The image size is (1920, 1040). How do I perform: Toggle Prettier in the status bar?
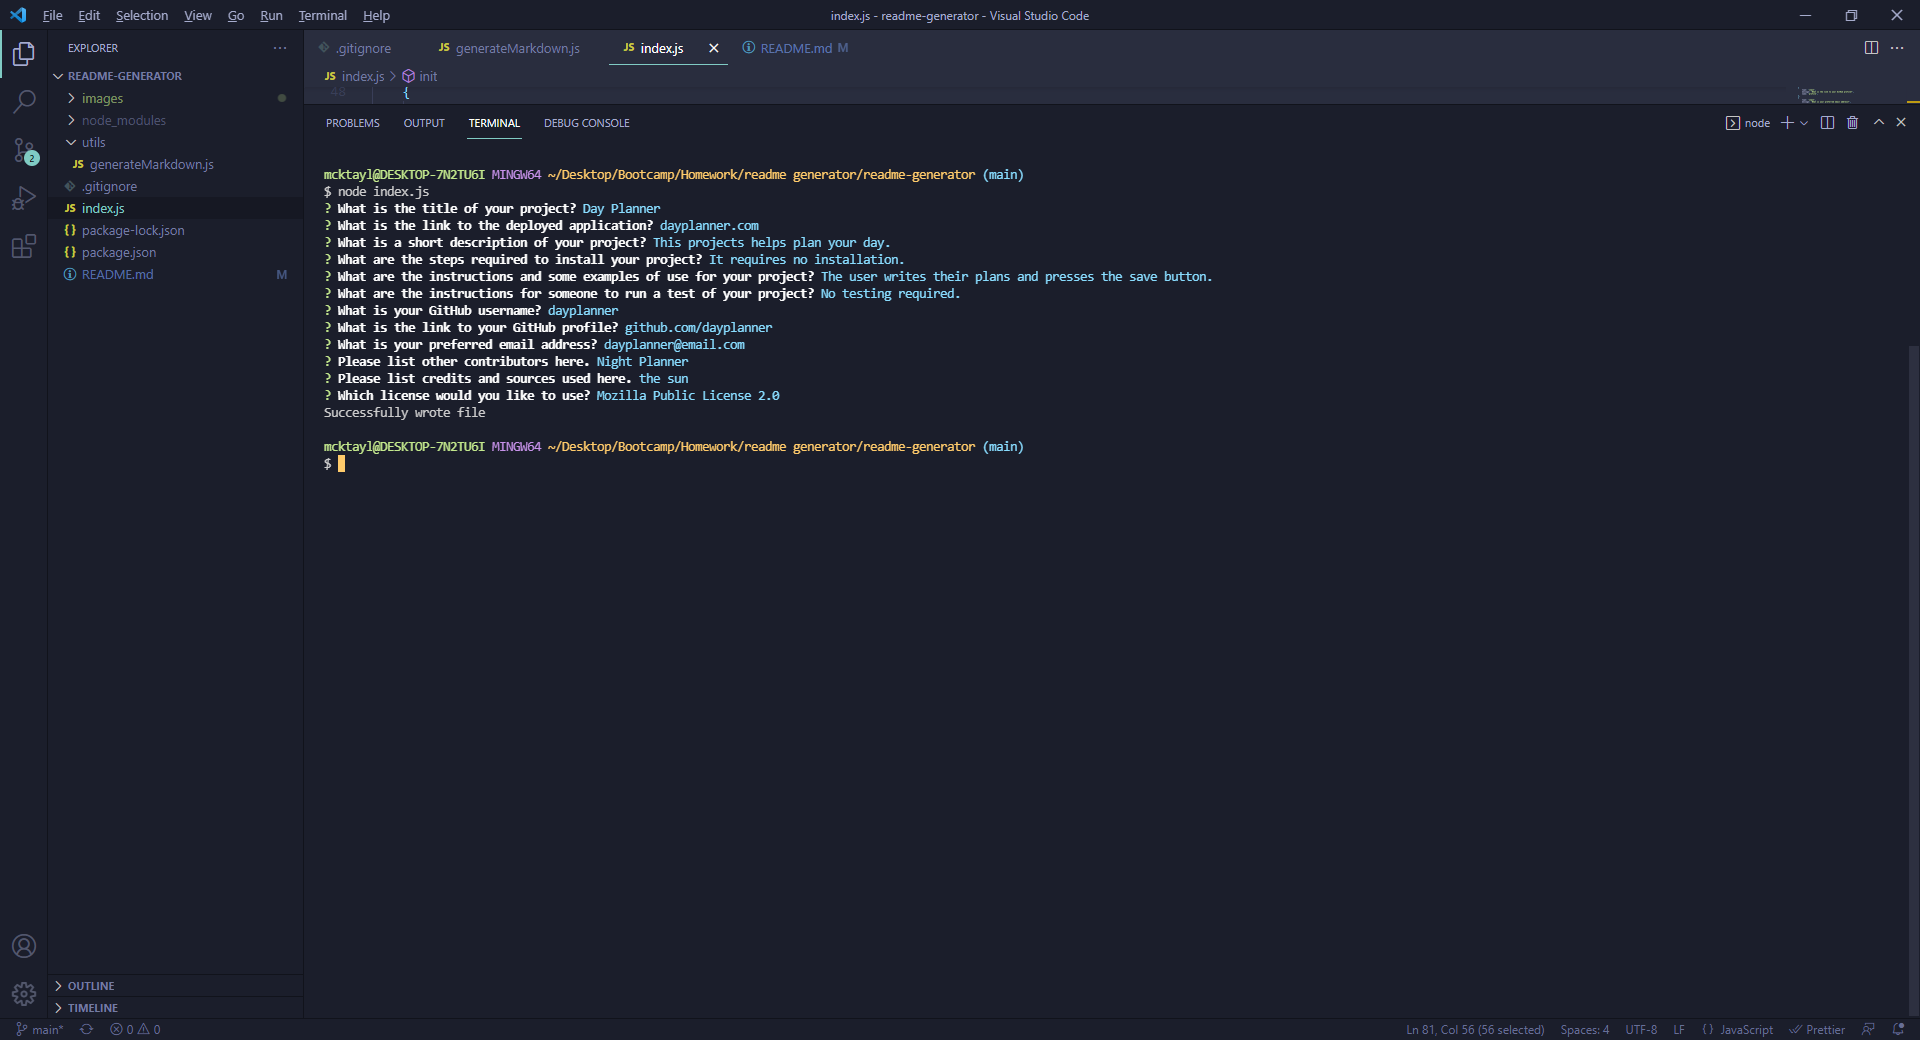(x=1818, y=1029)
